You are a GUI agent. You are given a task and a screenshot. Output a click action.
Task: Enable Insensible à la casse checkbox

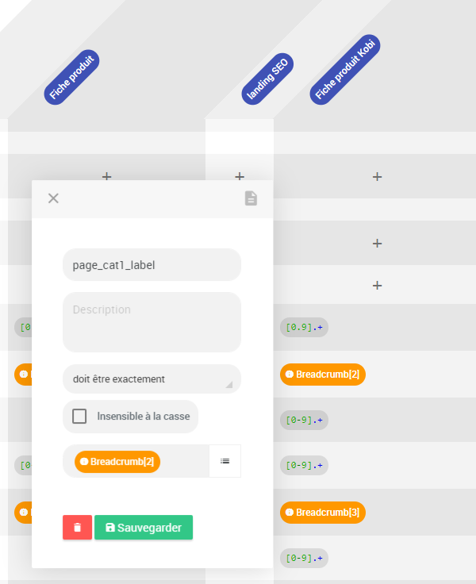pyautogui.click(x=79, y=416)
